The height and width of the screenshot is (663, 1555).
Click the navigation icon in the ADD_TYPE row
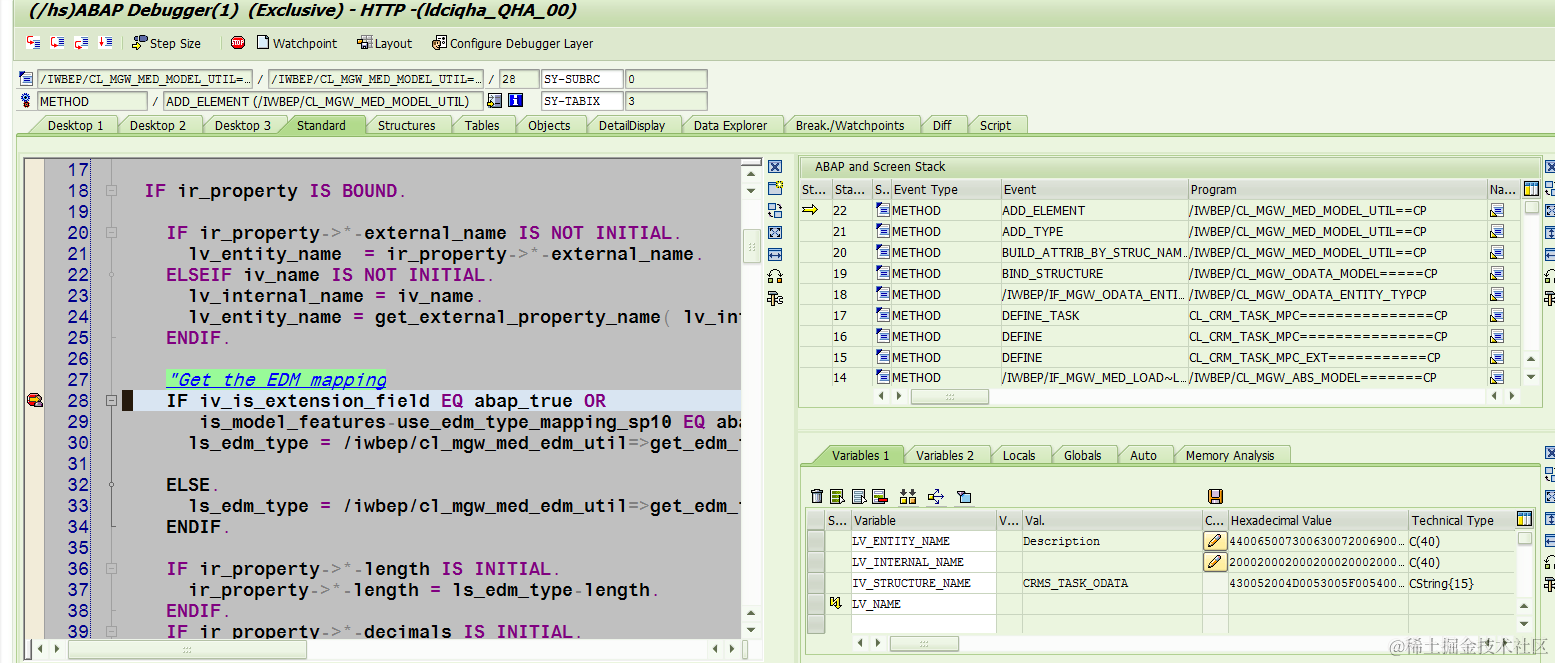tap(1497, 231)
